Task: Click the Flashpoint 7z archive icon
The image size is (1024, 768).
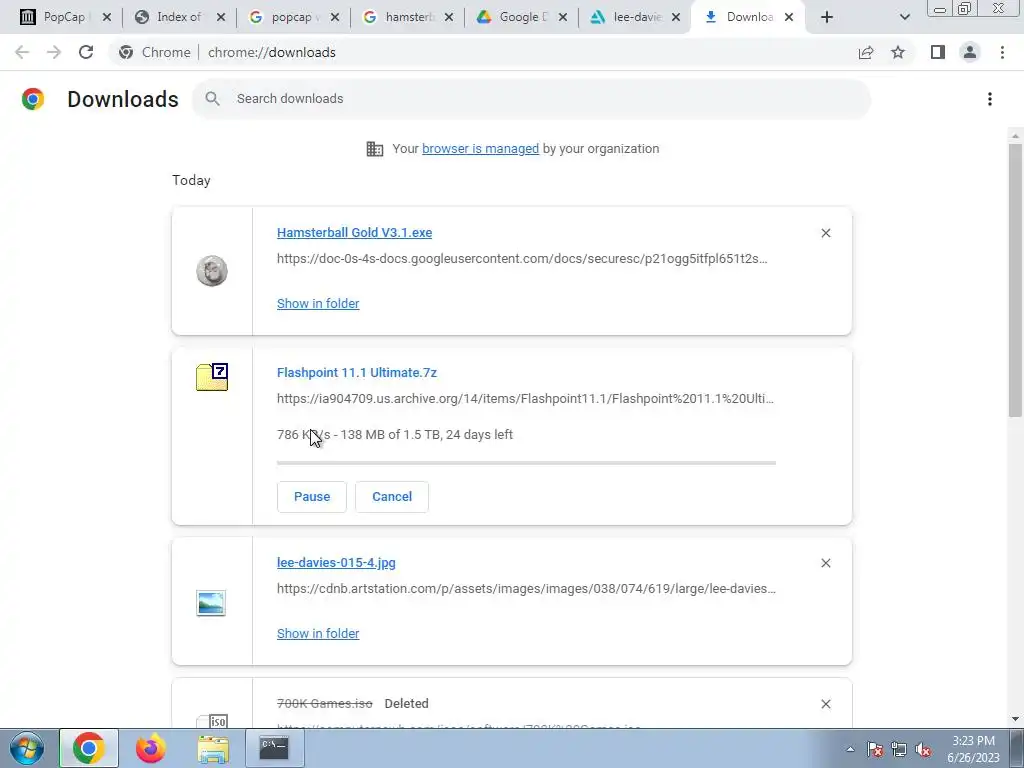Action: click(212, 377)
